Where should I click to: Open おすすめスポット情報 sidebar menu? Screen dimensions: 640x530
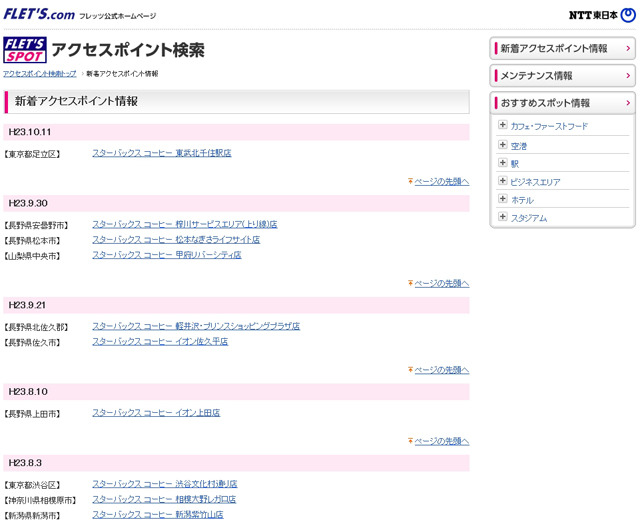tap(562, 102)
